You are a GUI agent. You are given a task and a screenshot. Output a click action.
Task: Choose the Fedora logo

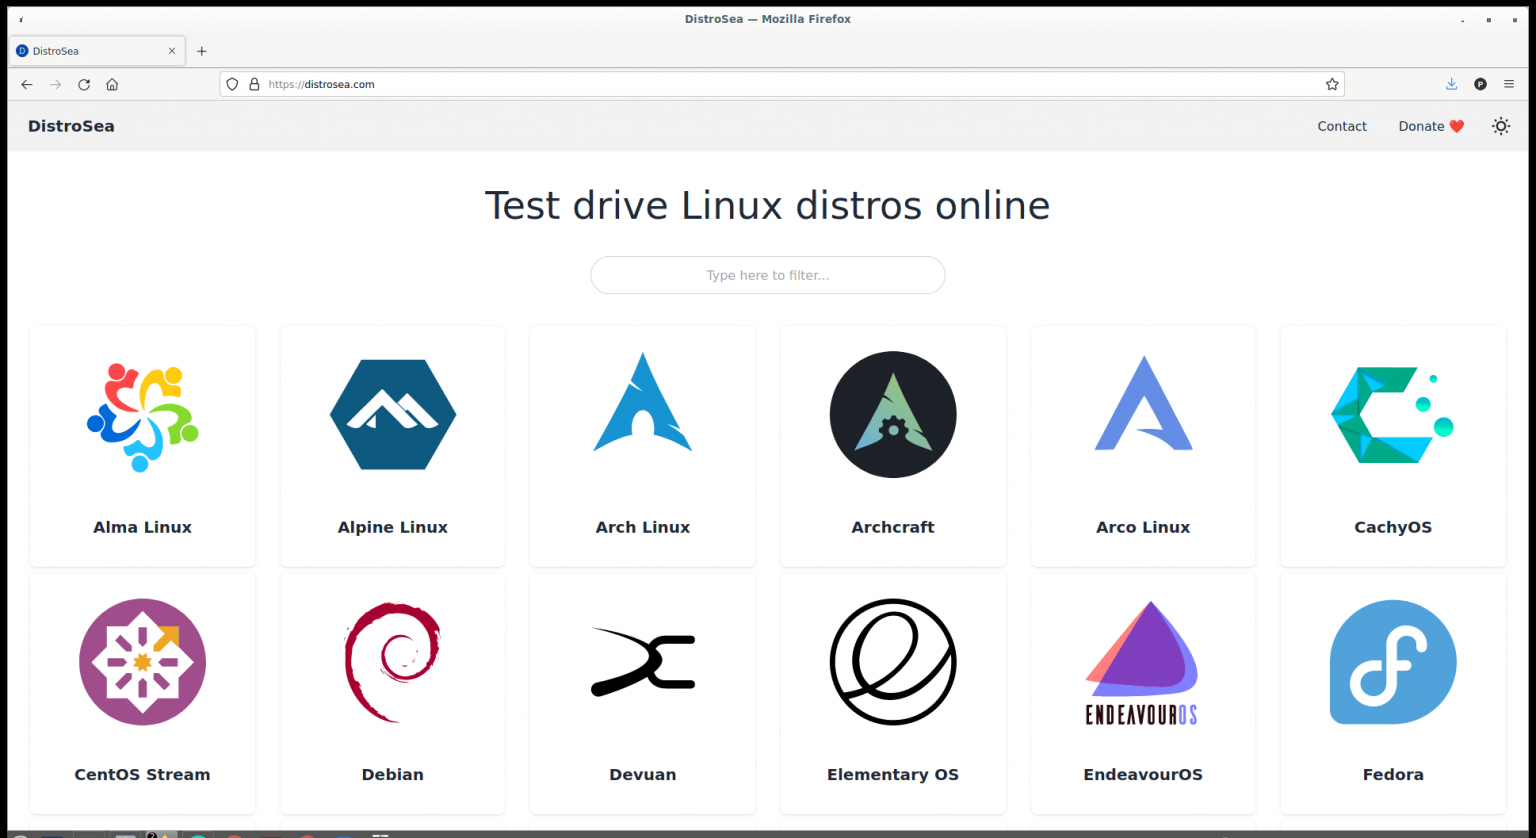[x=1393, y=662]
